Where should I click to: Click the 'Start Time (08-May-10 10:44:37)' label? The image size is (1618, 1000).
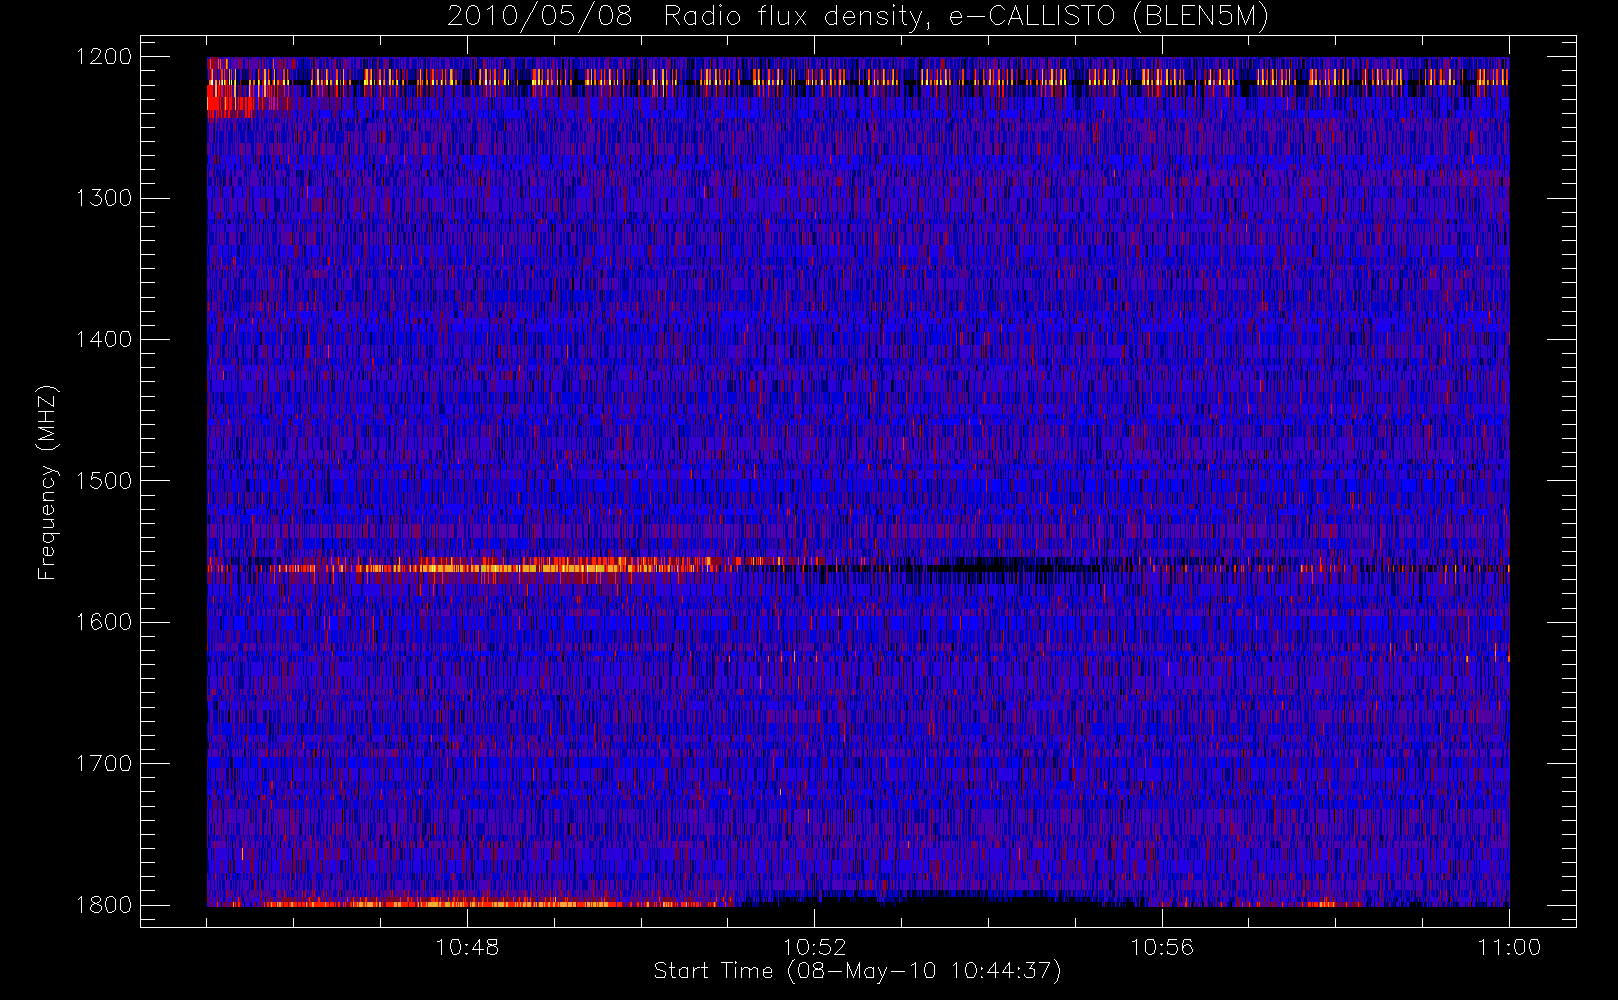(857, 971)
